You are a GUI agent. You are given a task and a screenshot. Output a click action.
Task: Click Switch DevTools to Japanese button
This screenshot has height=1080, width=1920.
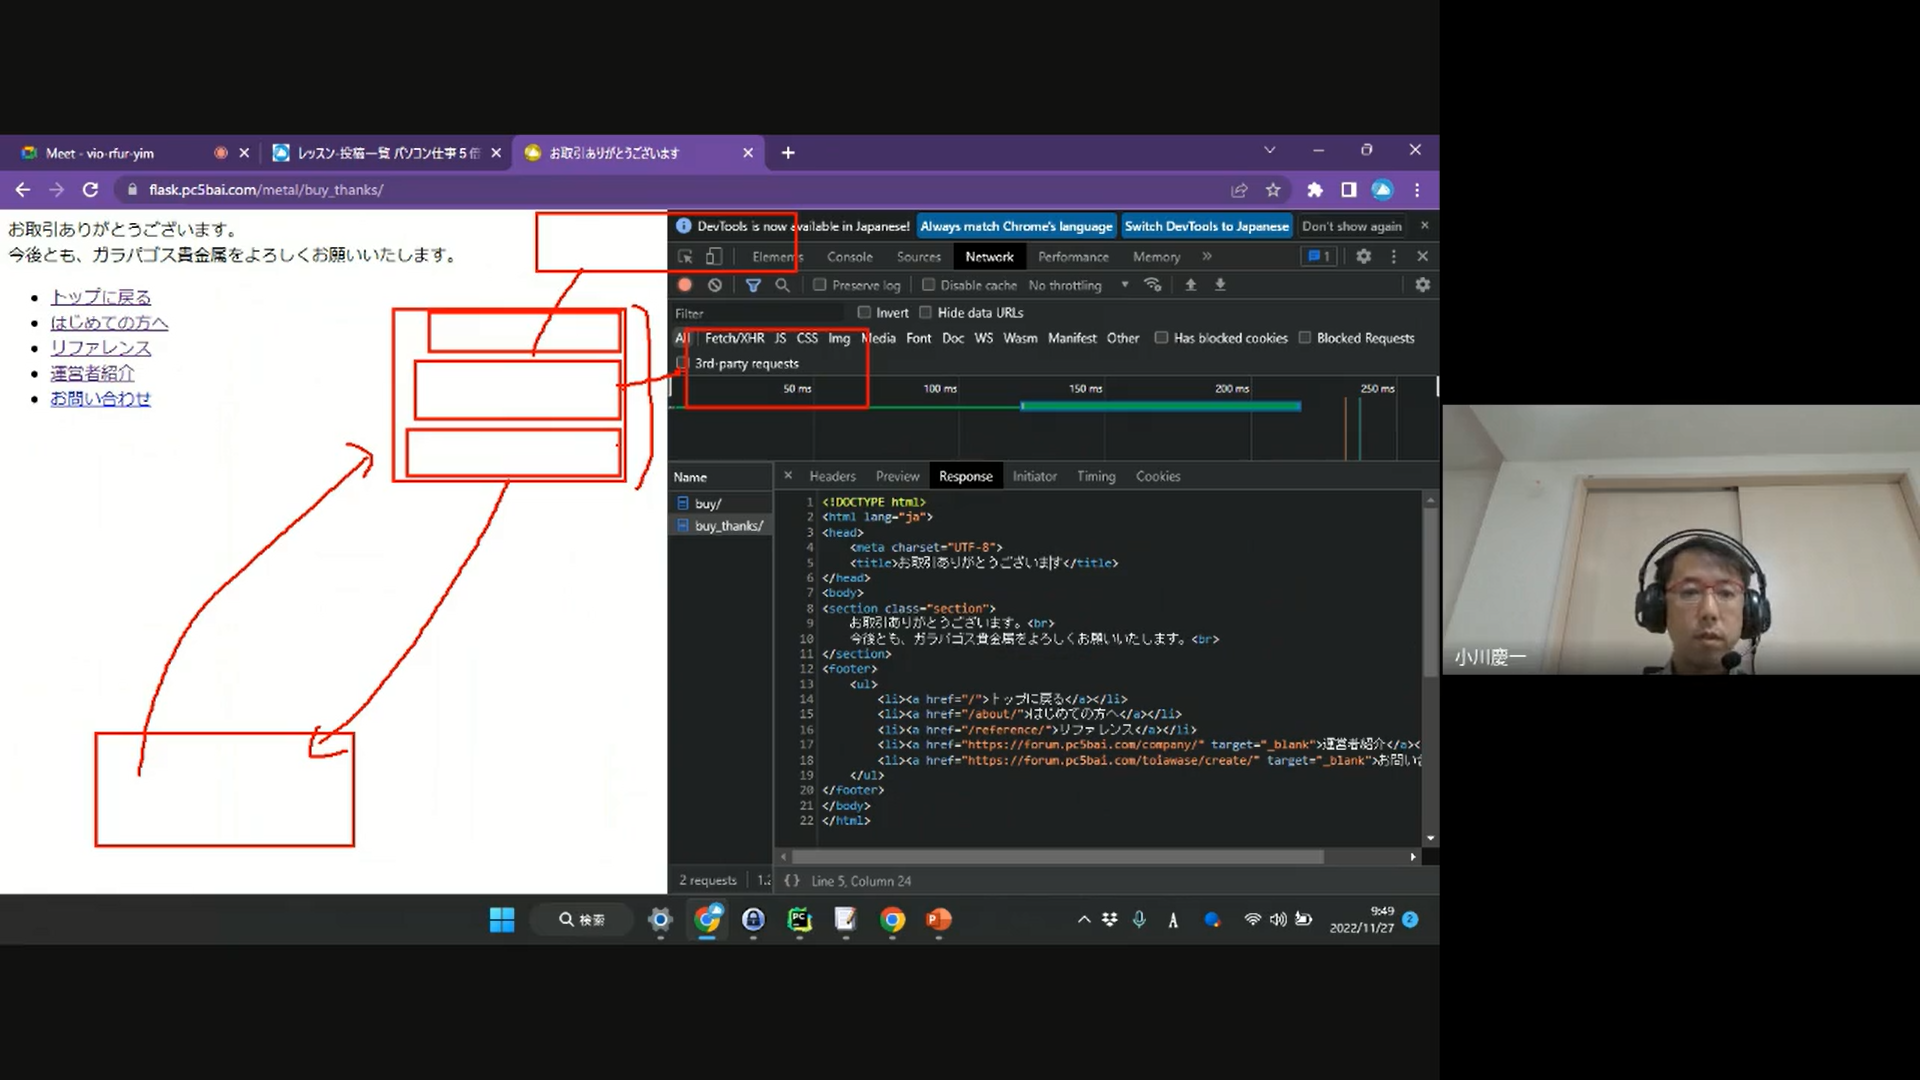tap(1206, 226)
